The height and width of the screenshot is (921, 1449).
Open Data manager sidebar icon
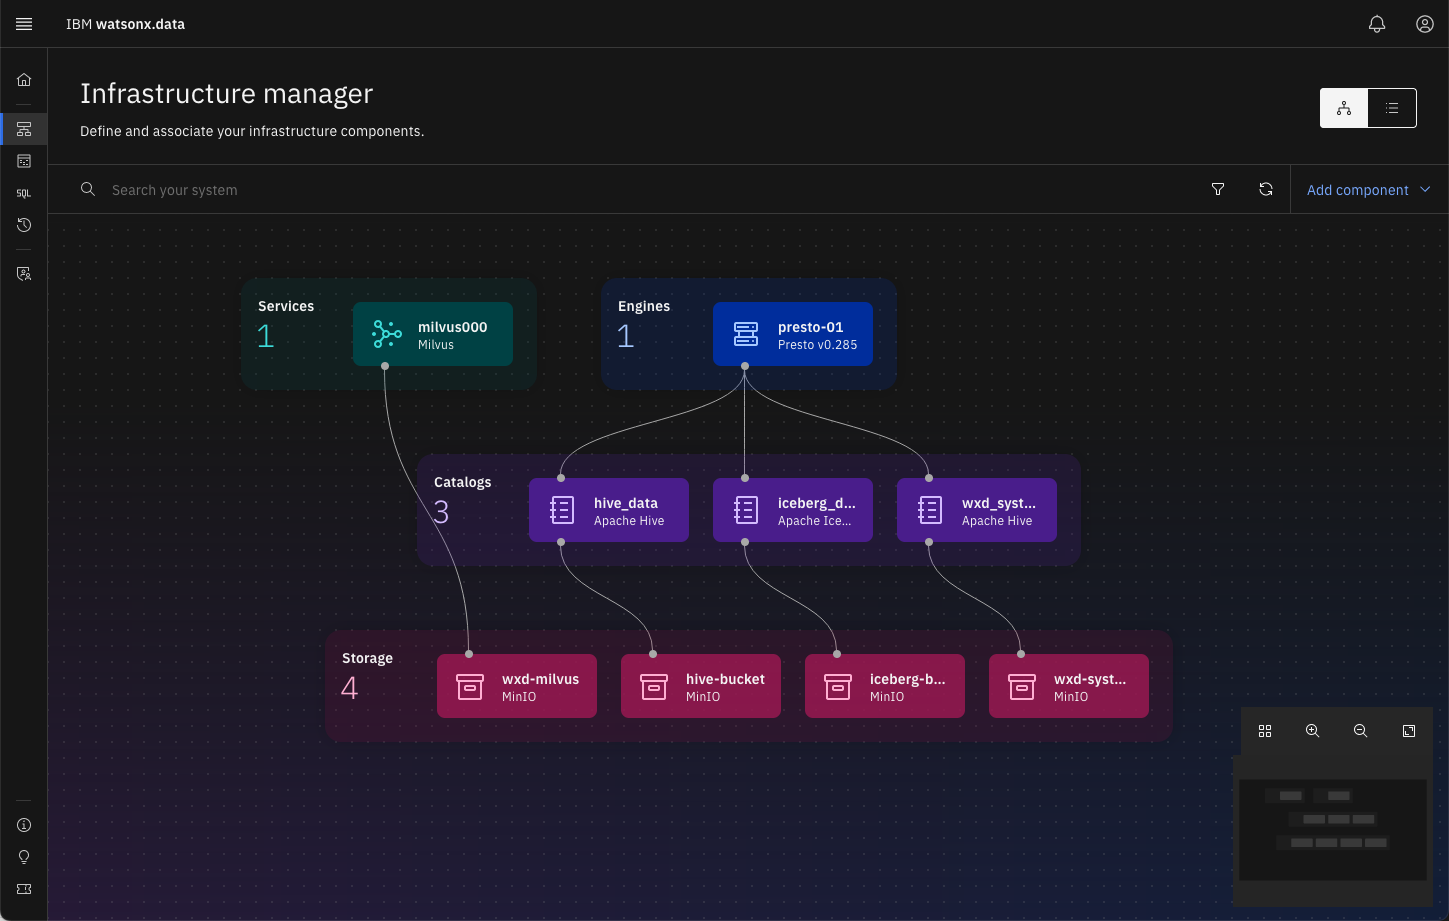coord(24,161)
